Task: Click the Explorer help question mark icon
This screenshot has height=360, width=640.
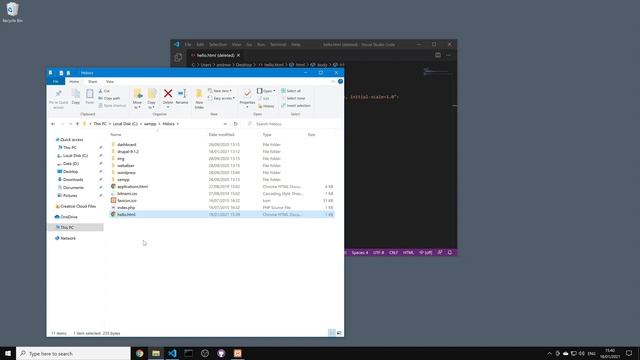Action: (340, 82)
